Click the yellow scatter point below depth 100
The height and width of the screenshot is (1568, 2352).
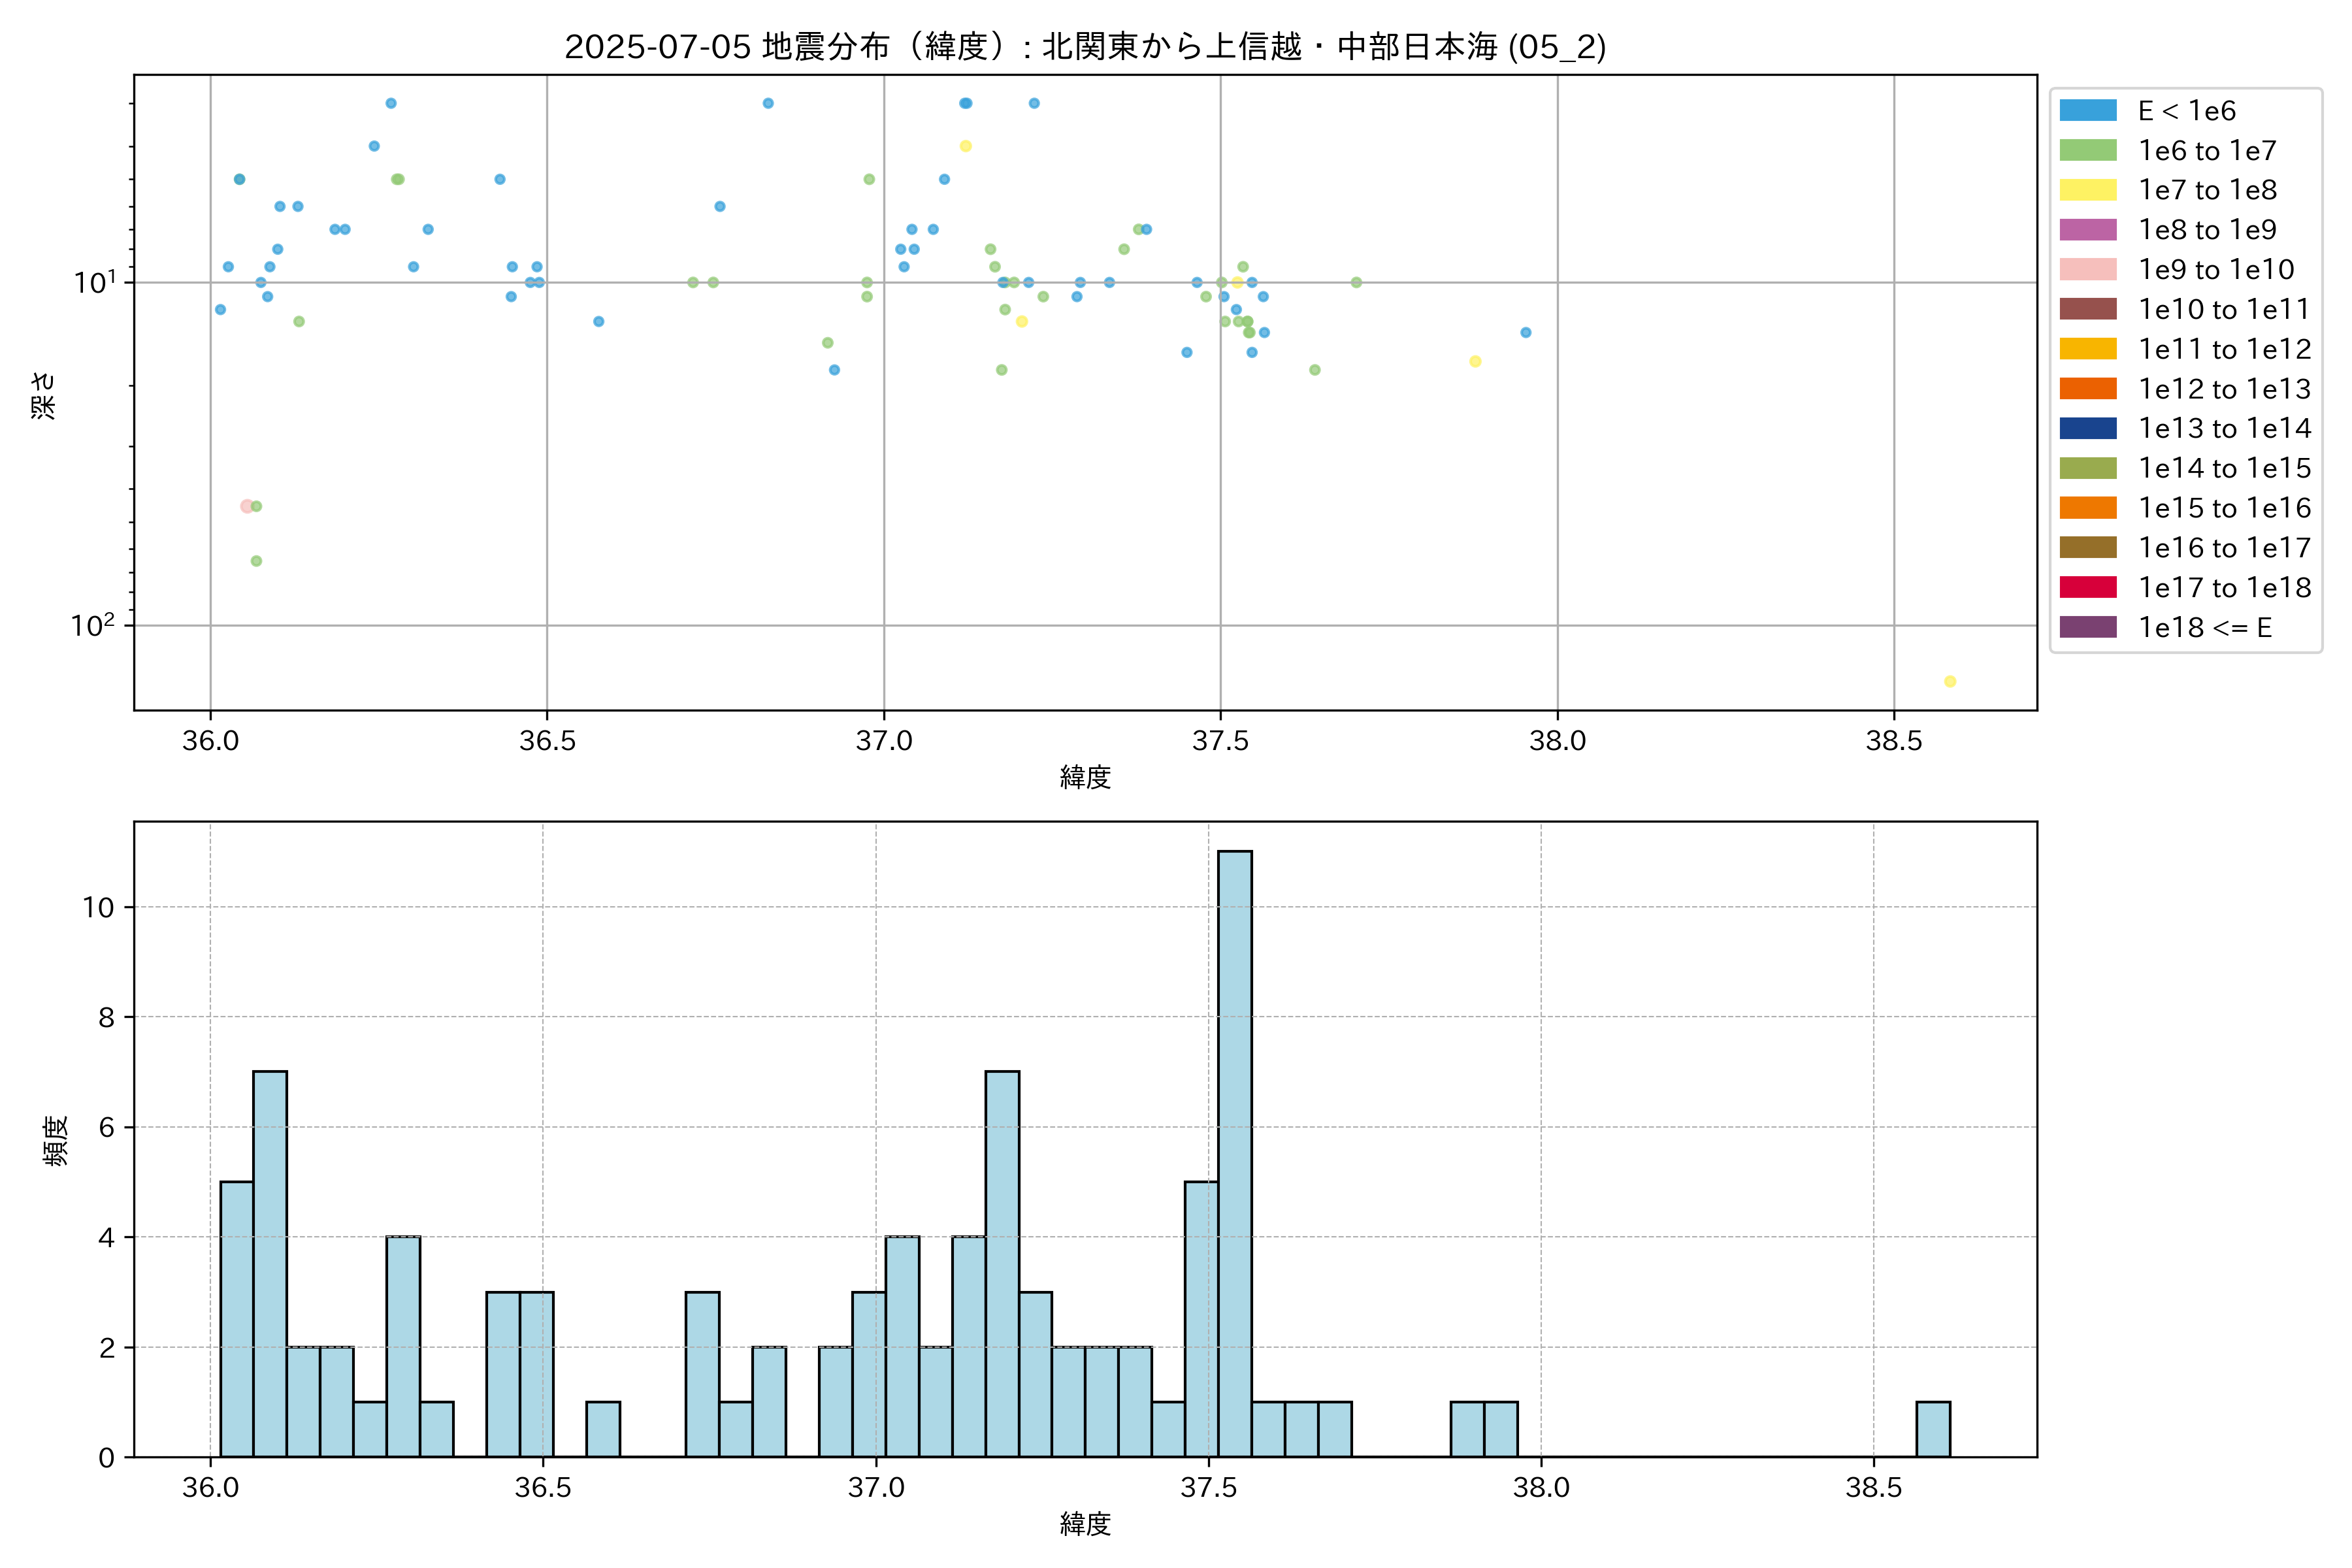(x=1949, y=682)
